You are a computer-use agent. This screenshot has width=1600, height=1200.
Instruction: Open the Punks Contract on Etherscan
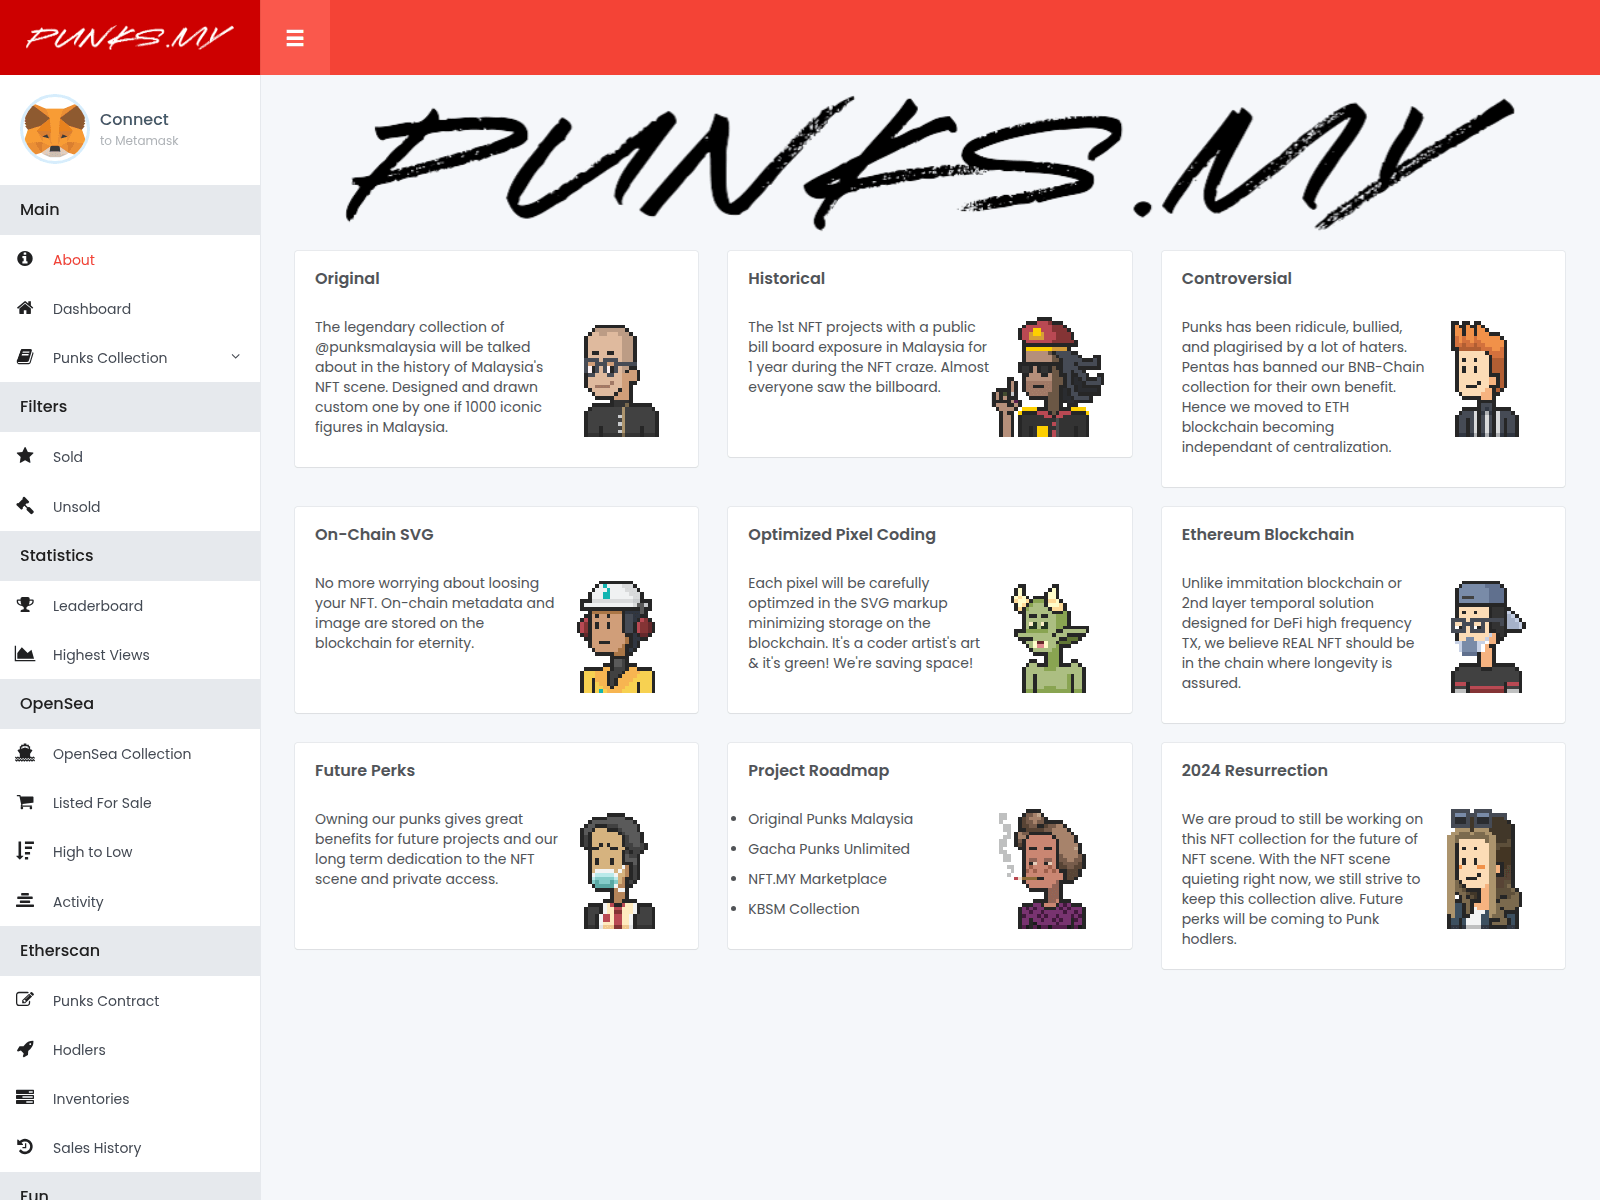pyautogui.click(x=130, y=1001)
